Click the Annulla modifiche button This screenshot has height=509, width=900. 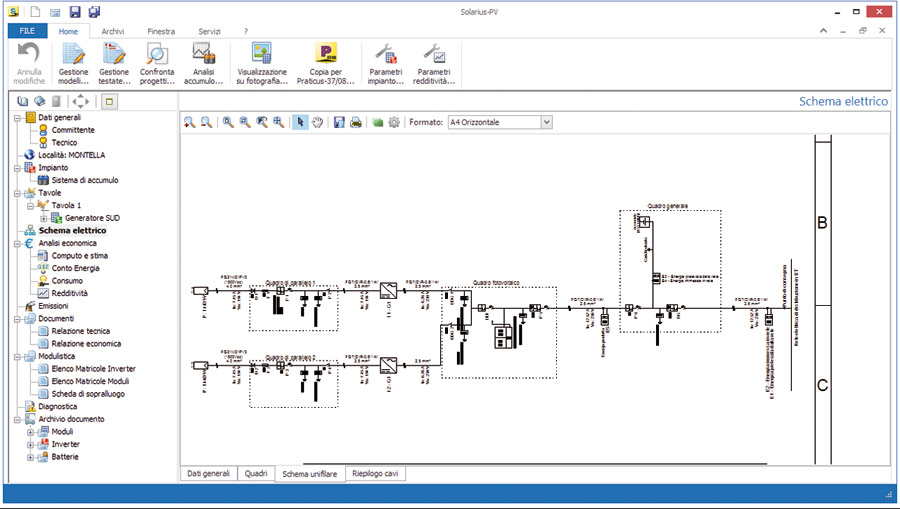tap(29, 64)
